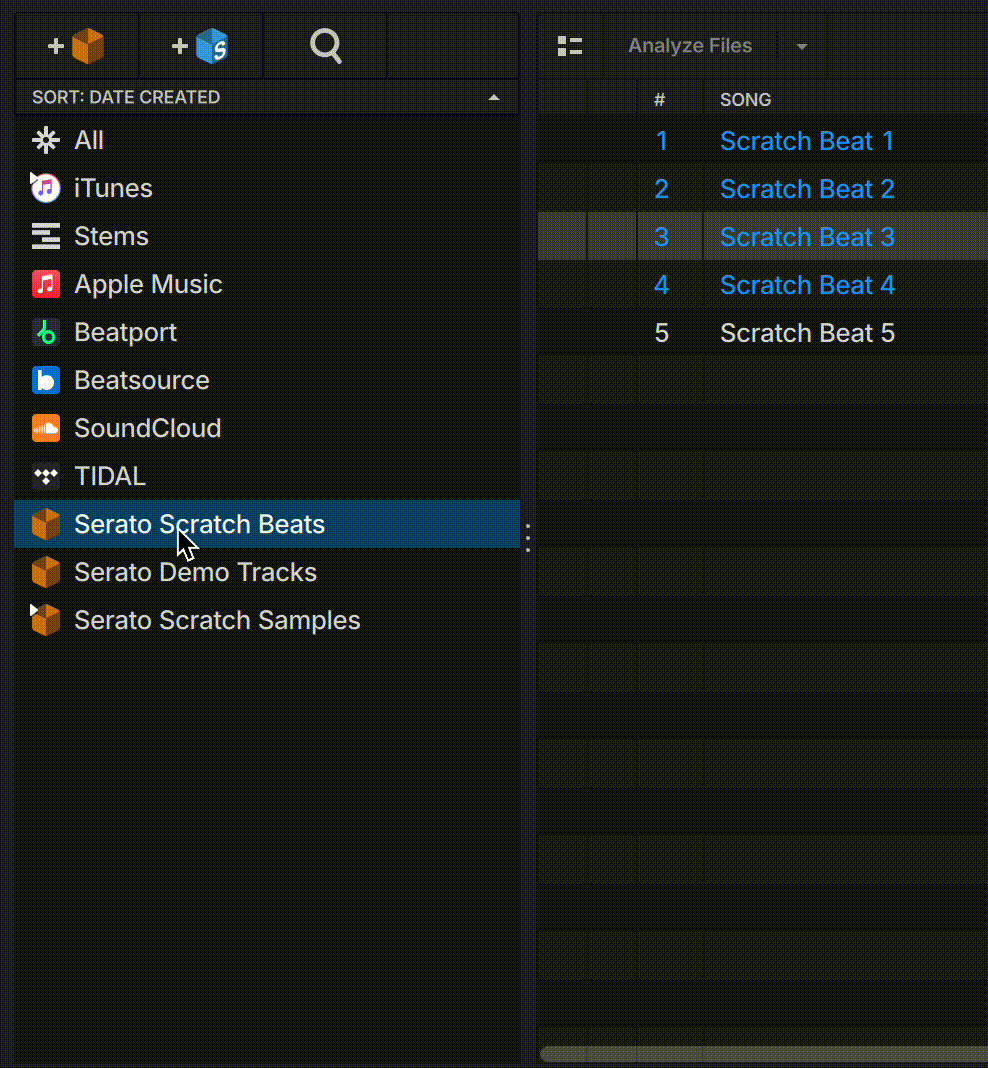The height and width of the screenshot is (1068, 988).
Task: Select track Scratch Beat 5
Action: click(x=807, y=333)
